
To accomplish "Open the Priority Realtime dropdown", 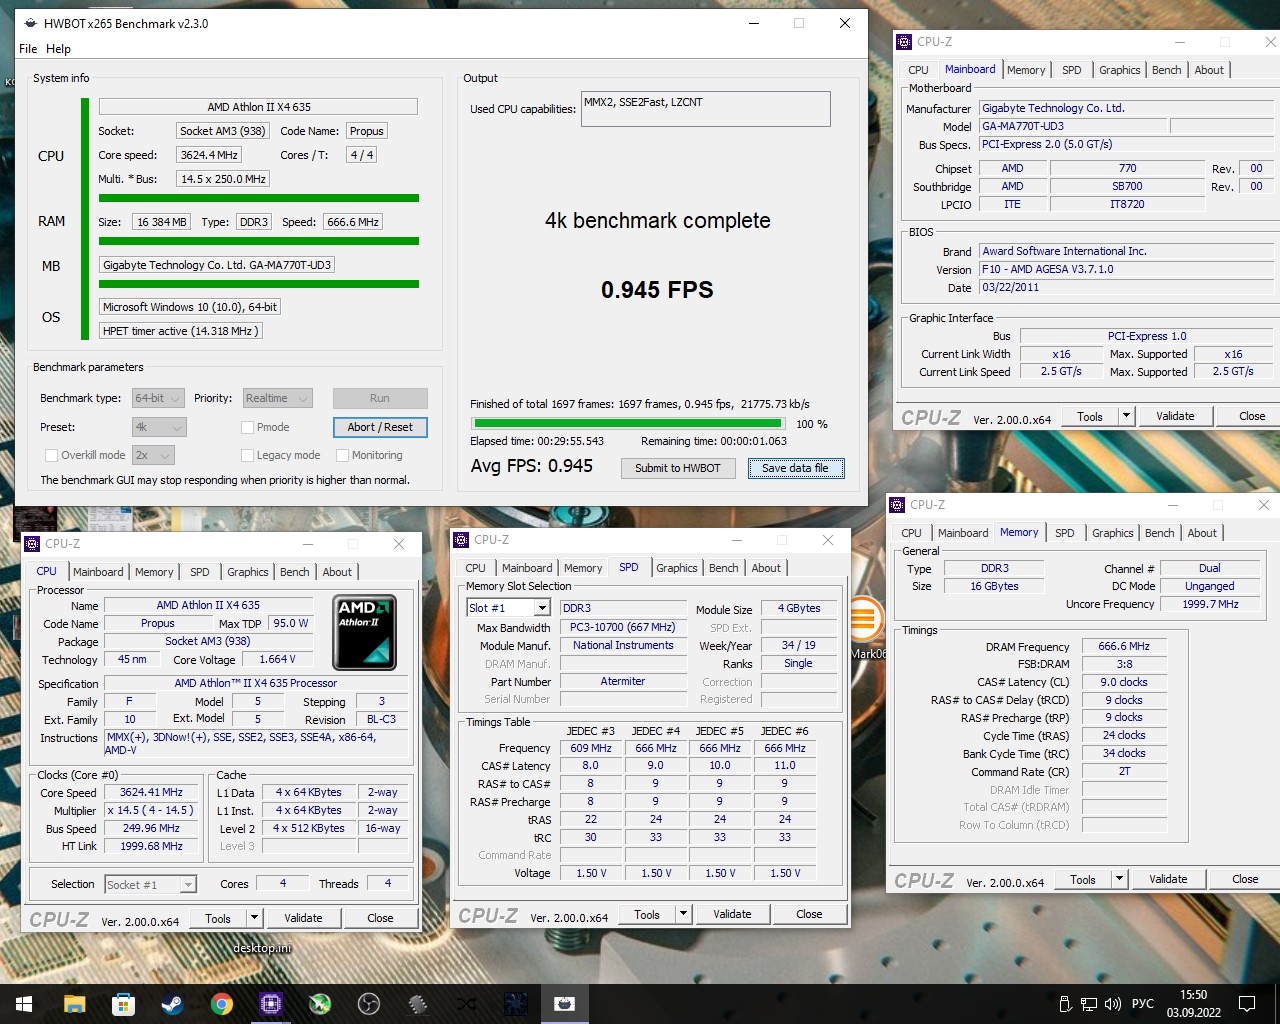I will [278, 398].
